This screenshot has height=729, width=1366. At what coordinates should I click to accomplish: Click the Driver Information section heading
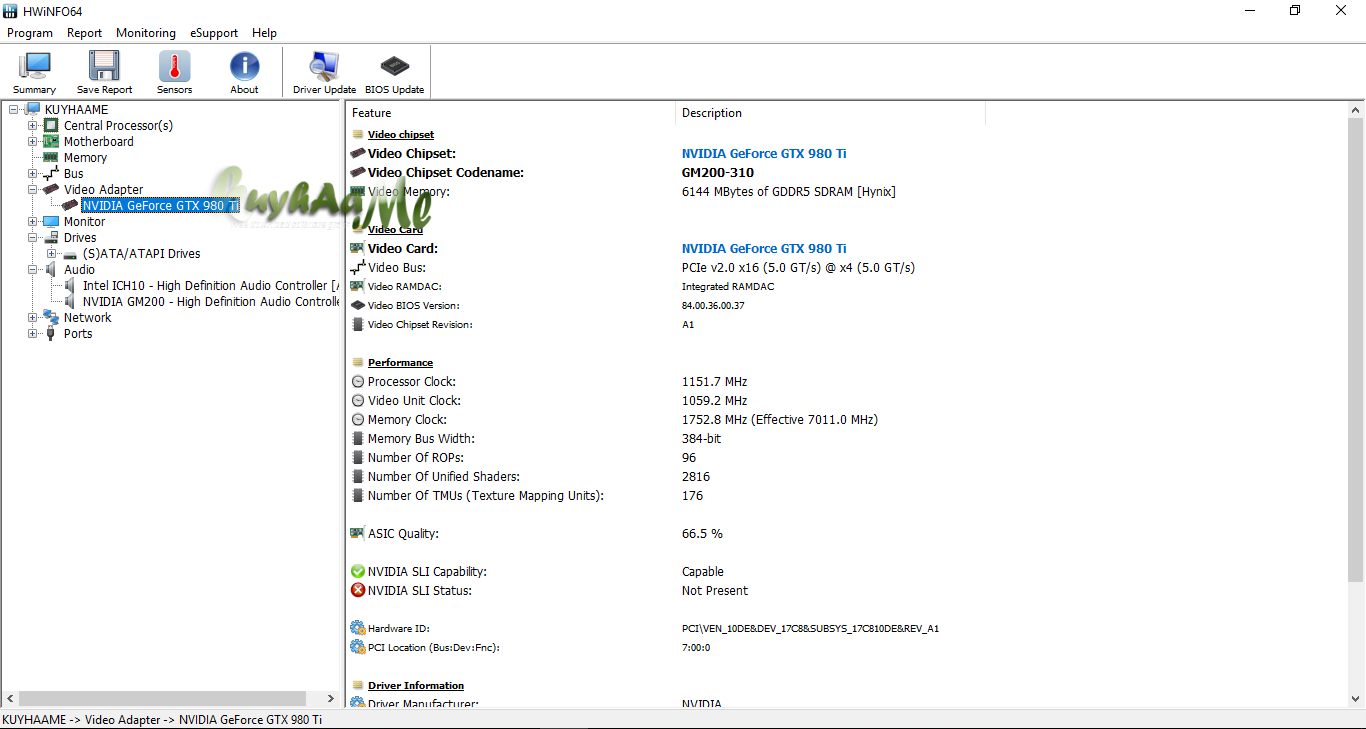(x=416, y=685)
